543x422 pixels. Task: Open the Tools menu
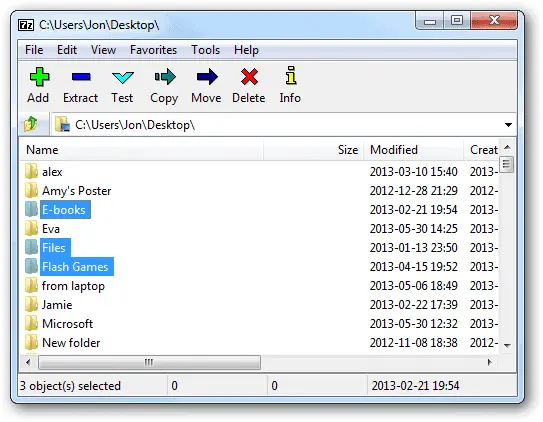pos(205,50)
